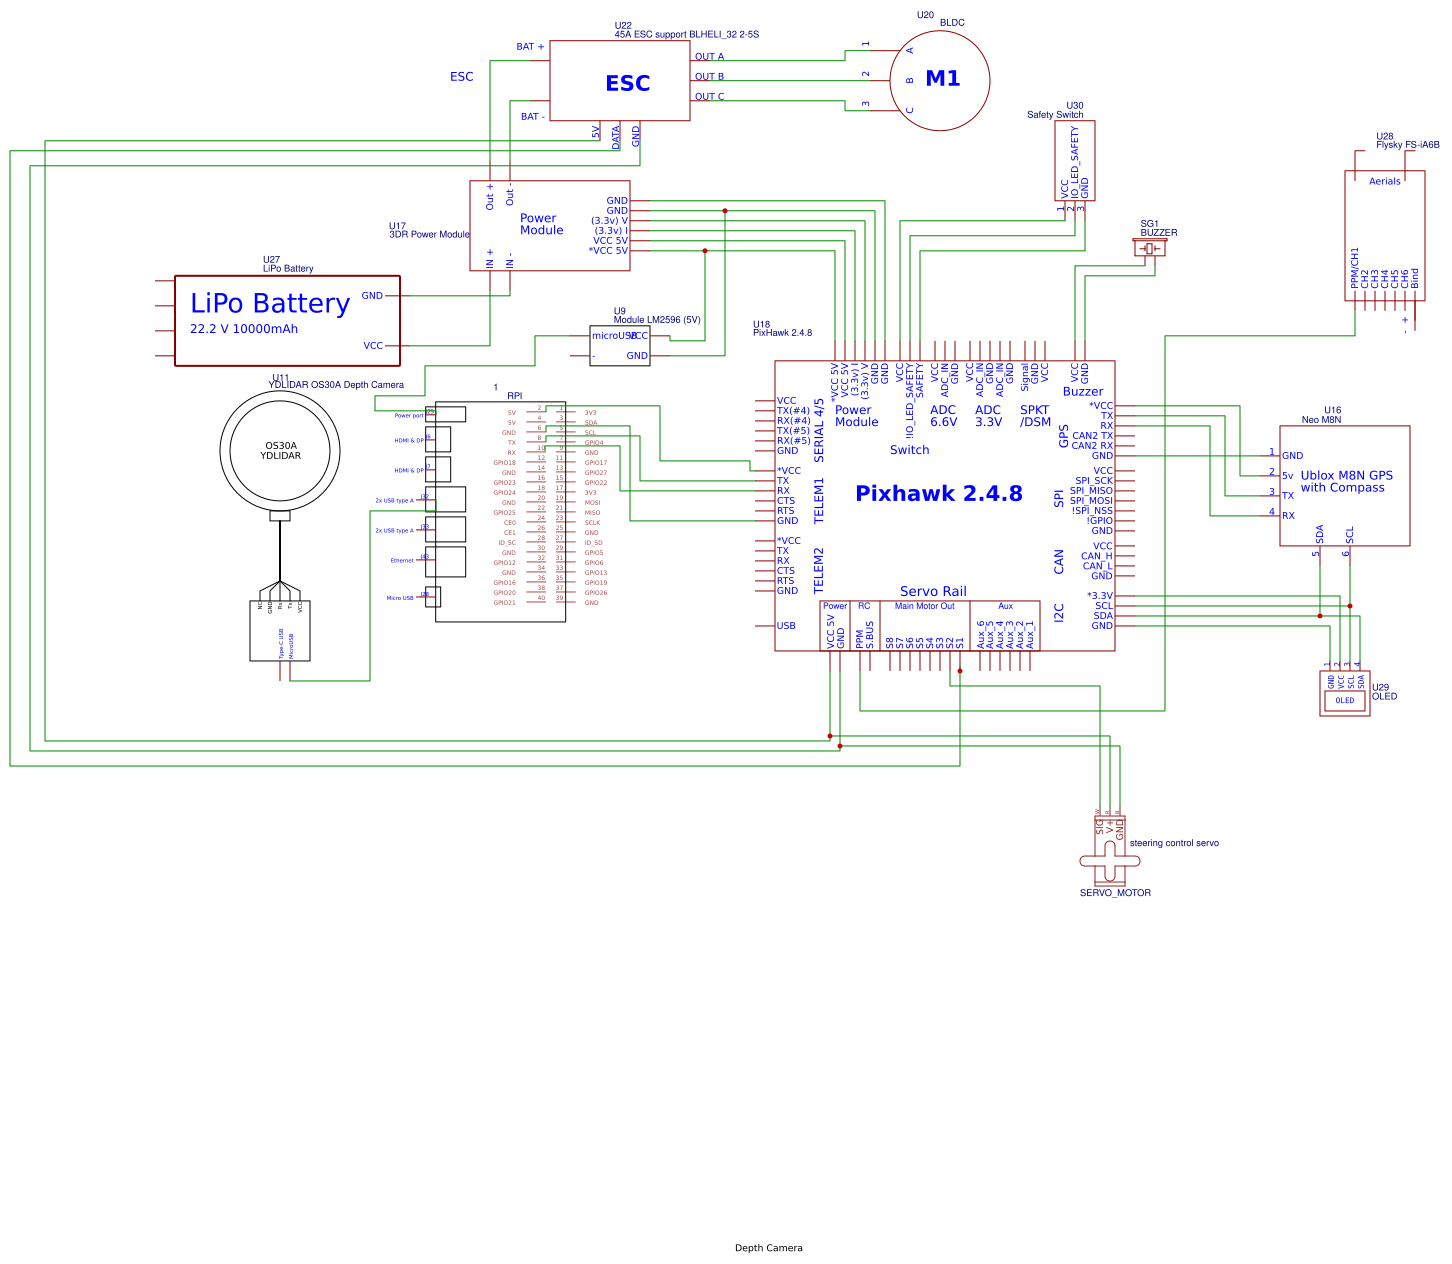The height and width of the screenshot is (1264, 1452).
Task: Click the 'ID_SC' pin on RPI header
Action: point(507,543)
